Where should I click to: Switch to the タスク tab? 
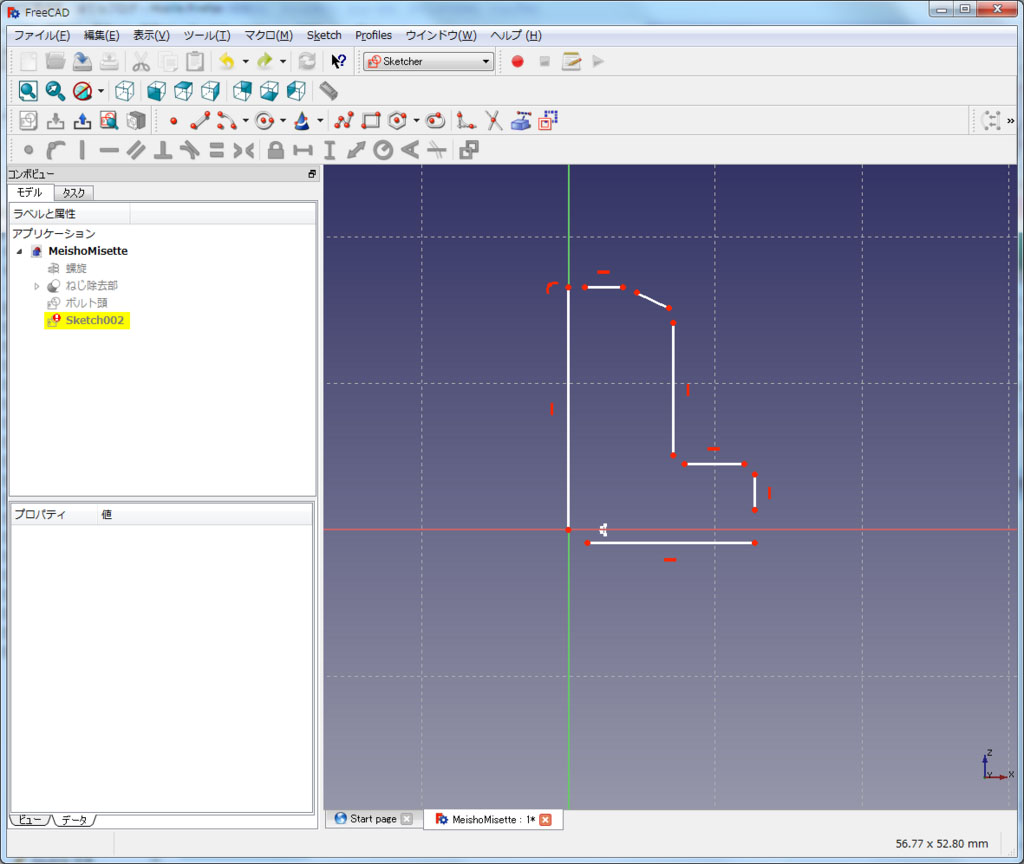pyautogui.click(x=74, y=193)
